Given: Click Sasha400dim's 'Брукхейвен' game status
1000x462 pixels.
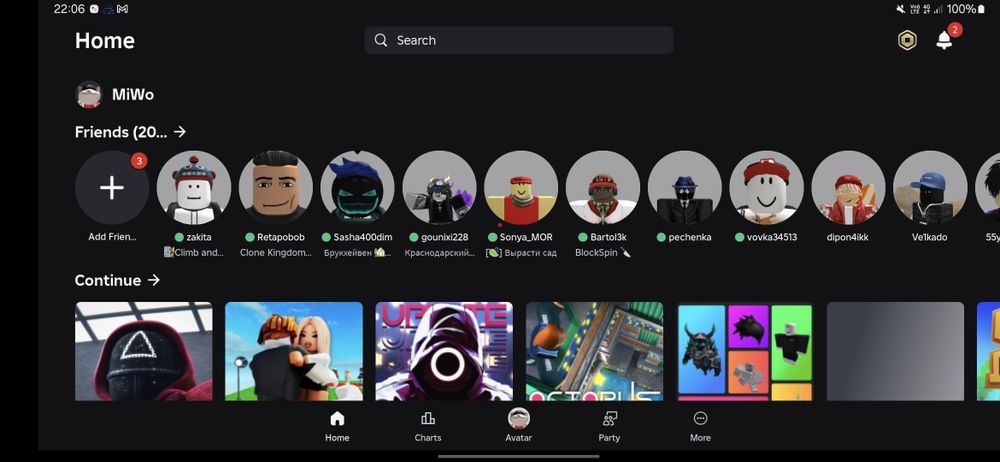Looking at the screenshot, I should click(357, 253).
